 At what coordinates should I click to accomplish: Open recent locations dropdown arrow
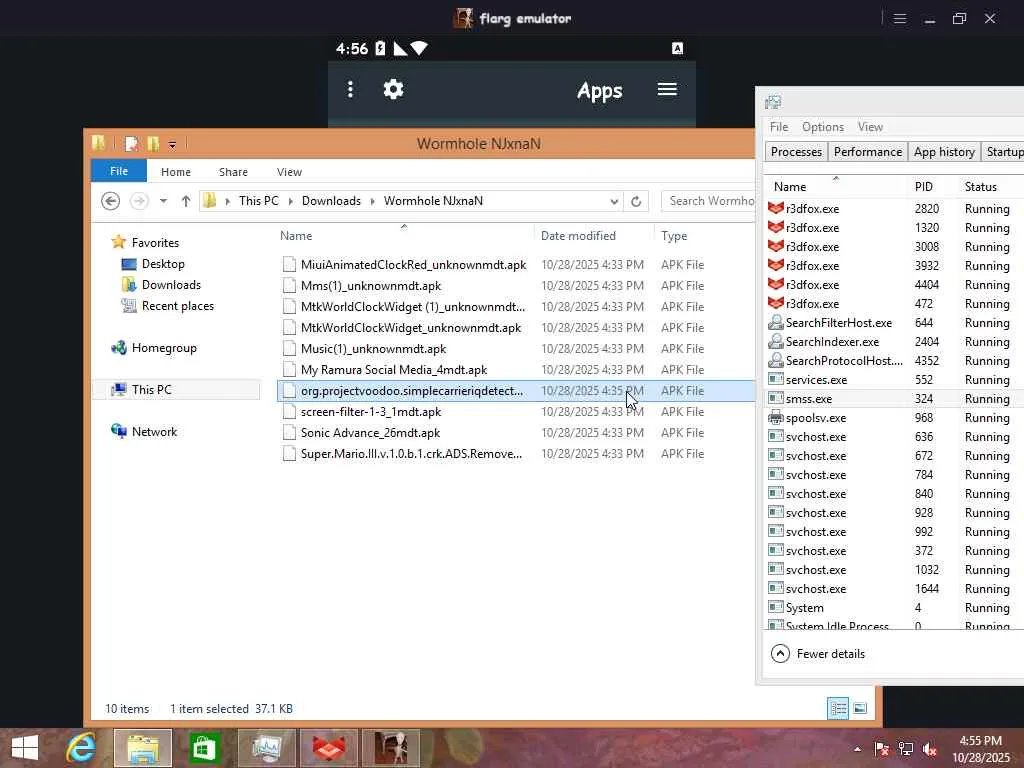(x=163, y=201)
